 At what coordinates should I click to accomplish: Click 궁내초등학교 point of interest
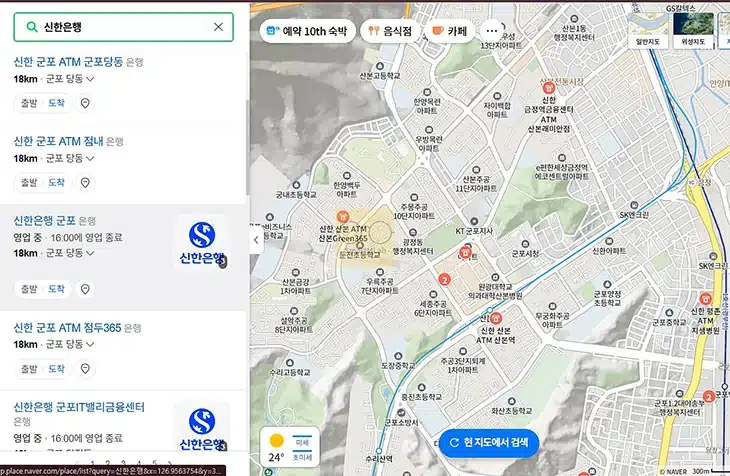pos(296,190)
